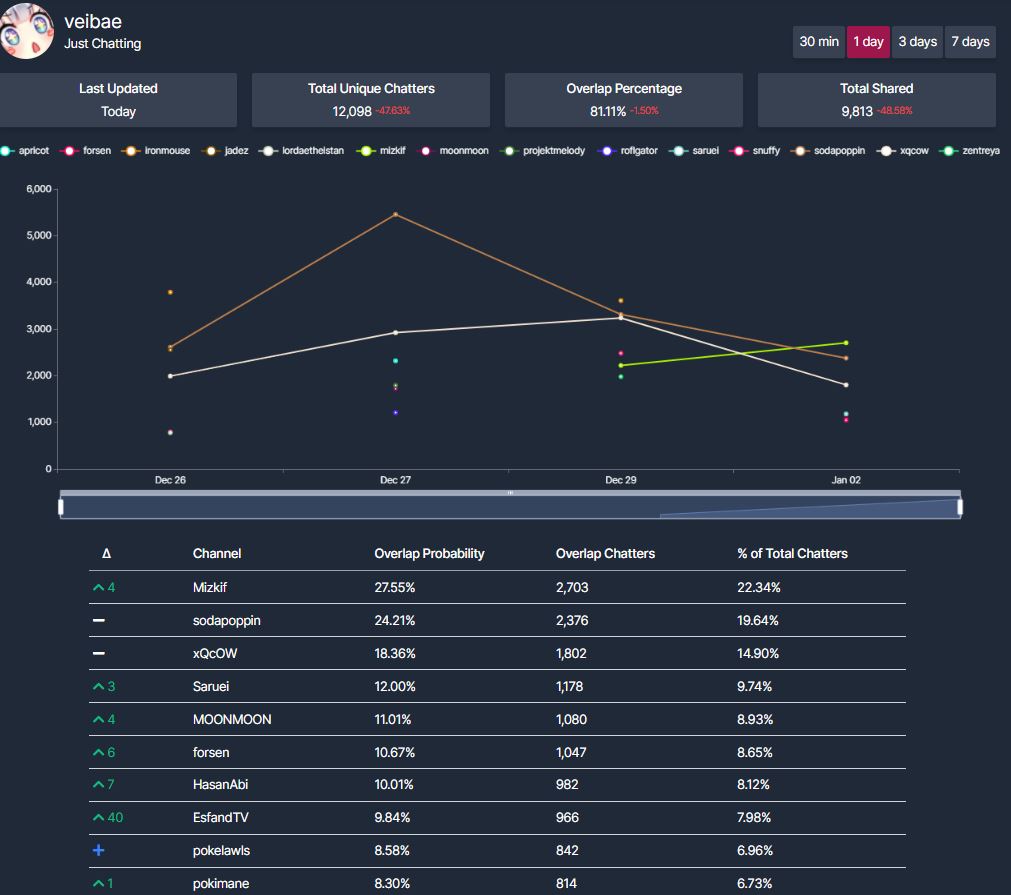Open the MOONMOON channel link
Image resolution: width=1011 pixels, height=895 pixels.
231,719
